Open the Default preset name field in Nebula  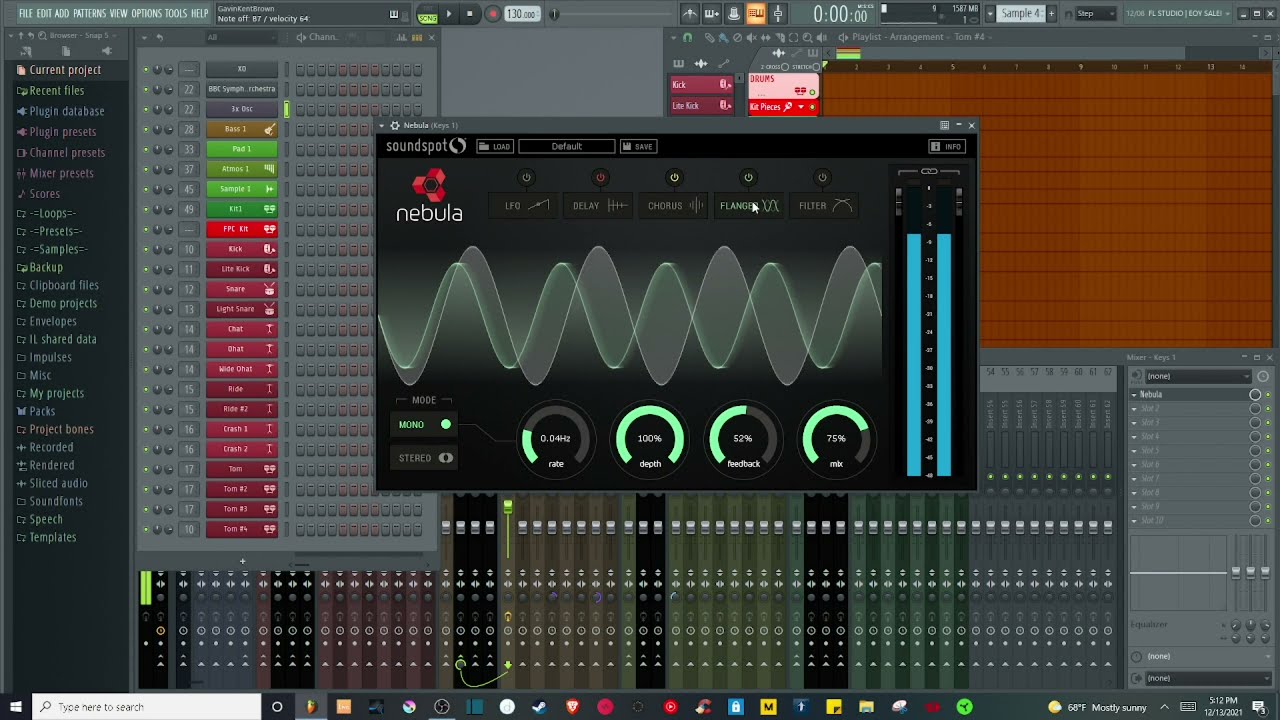(x=566, y=147)
